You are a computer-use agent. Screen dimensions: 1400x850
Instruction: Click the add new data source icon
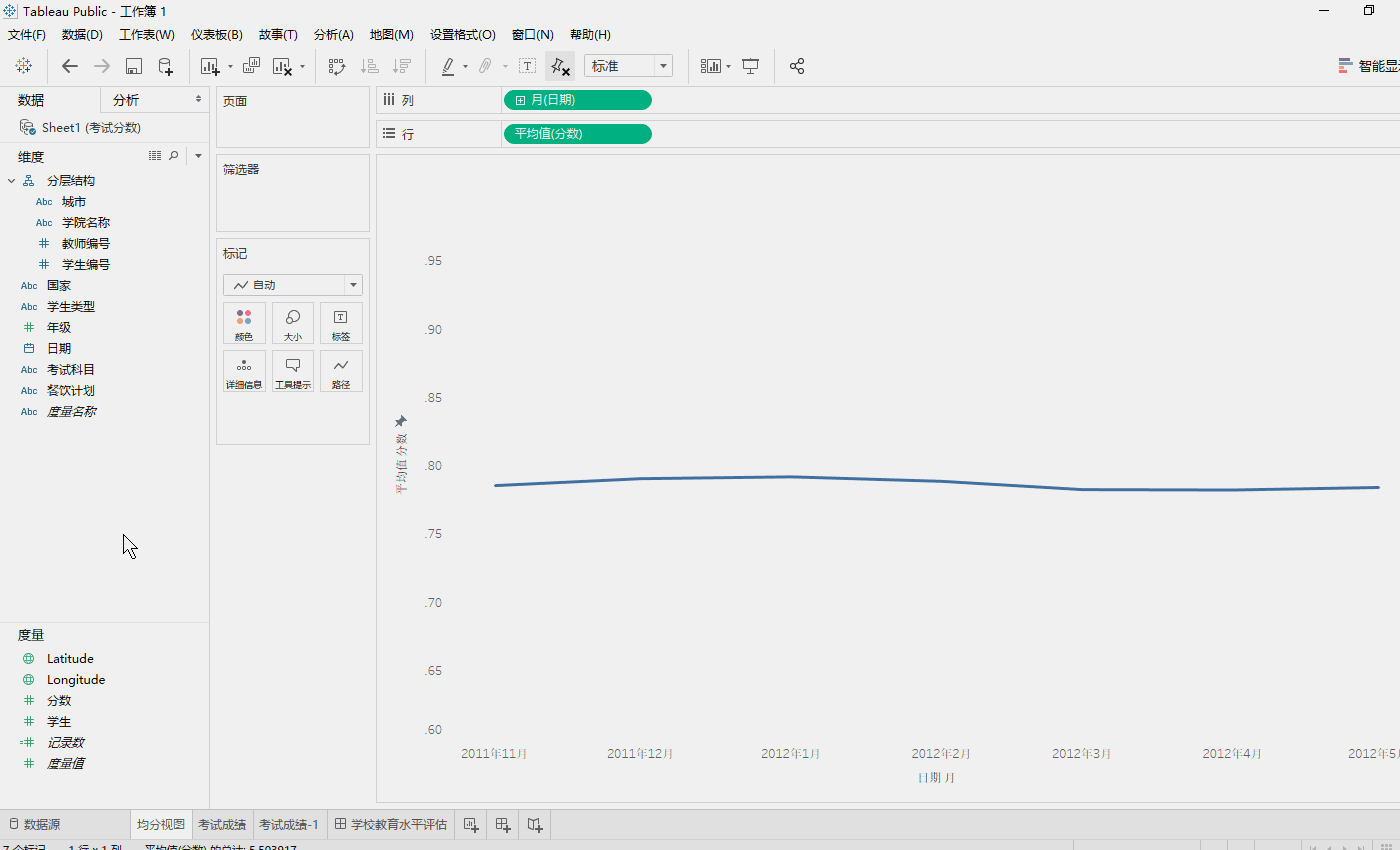pos(166,66)
